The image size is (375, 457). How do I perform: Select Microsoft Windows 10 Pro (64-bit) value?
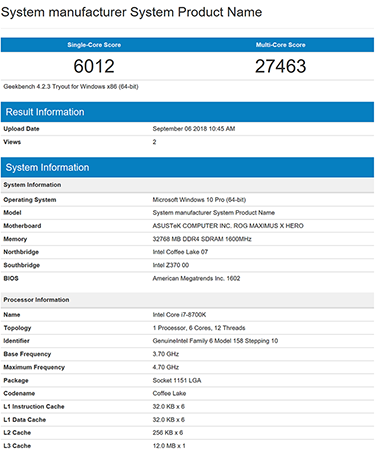[199, 200]
